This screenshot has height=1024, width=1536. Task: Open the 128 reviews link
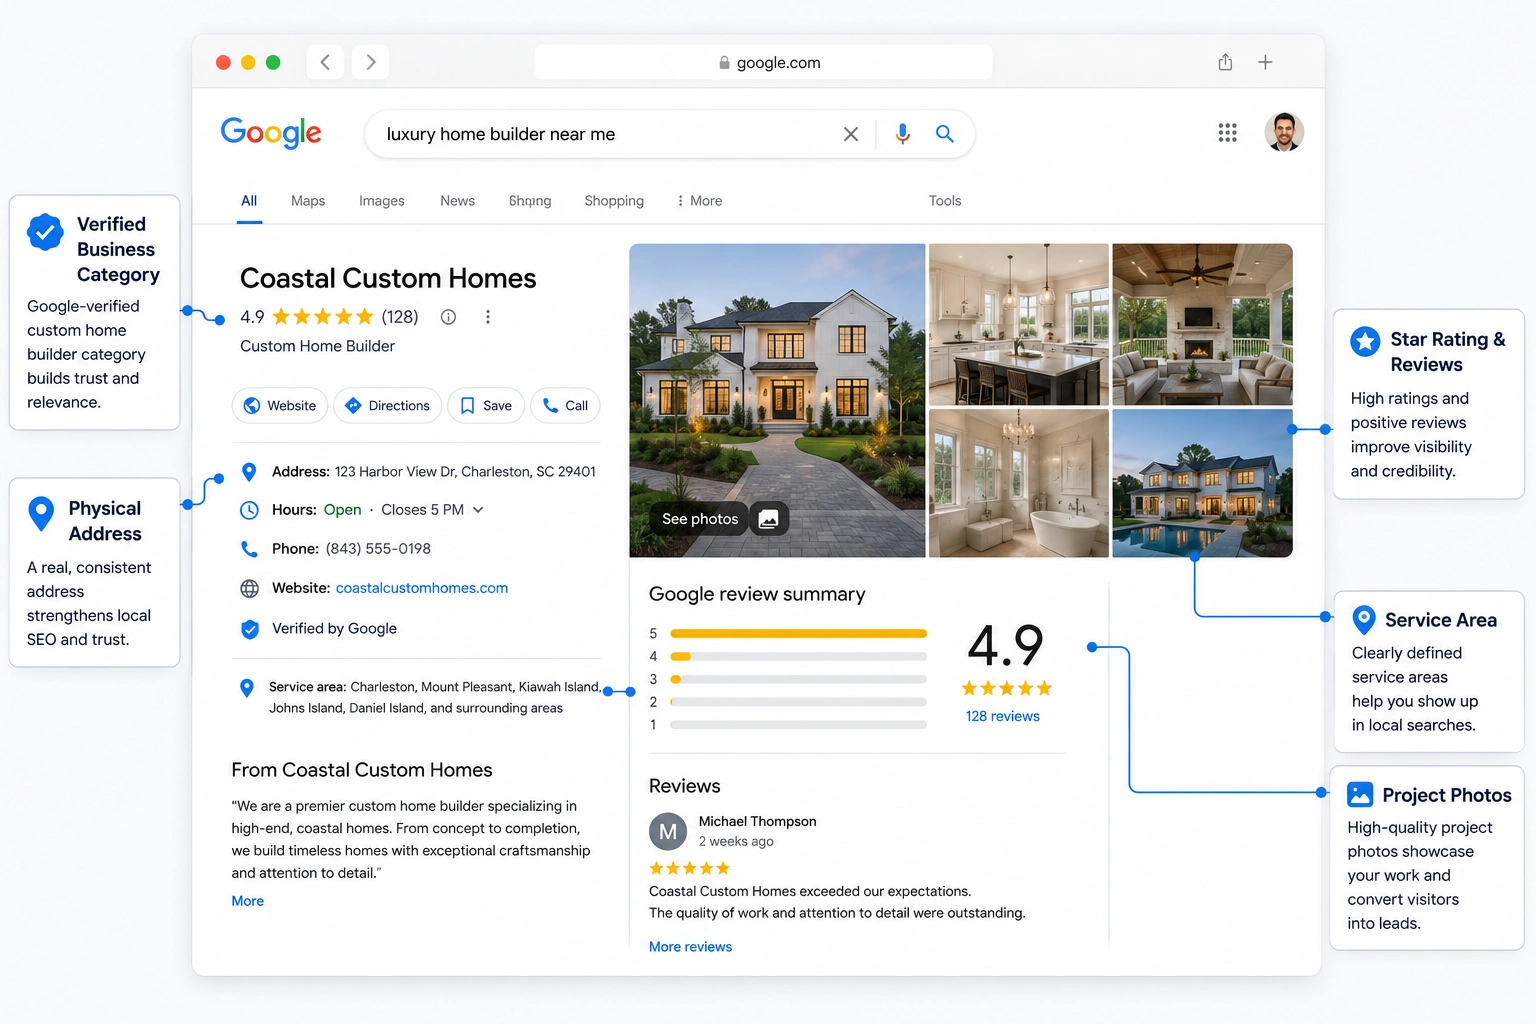click(x=1002, y=716)
